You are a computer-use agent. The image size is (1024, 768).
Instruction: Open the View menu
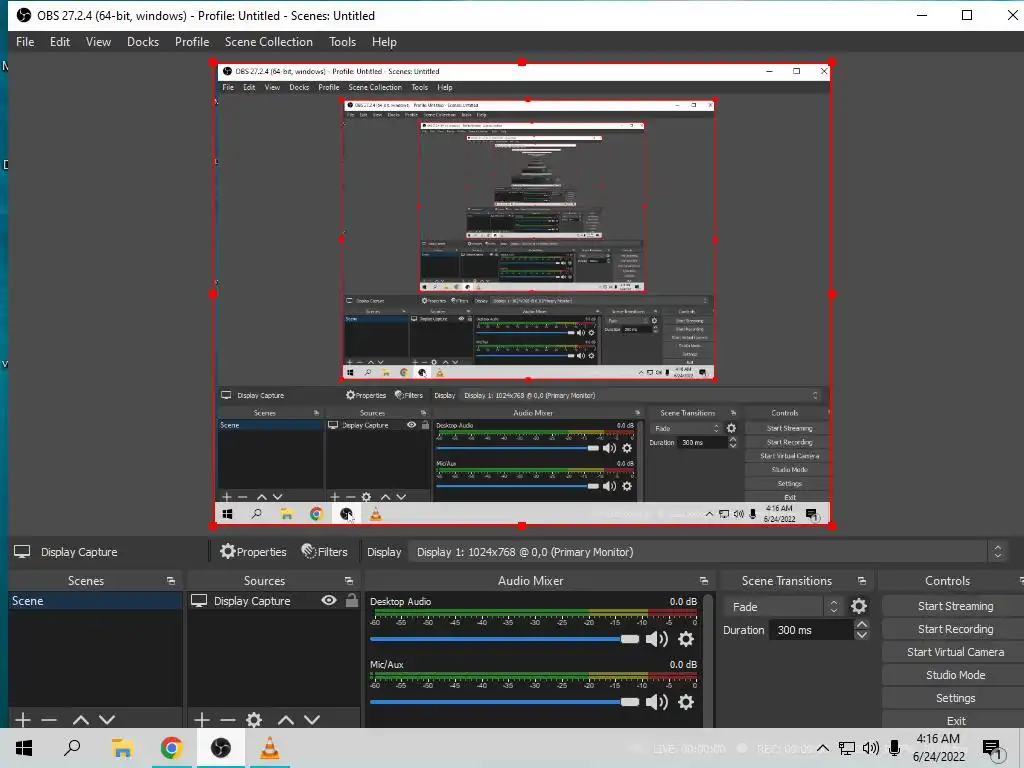pyautogui.click(x=98, y=42)
